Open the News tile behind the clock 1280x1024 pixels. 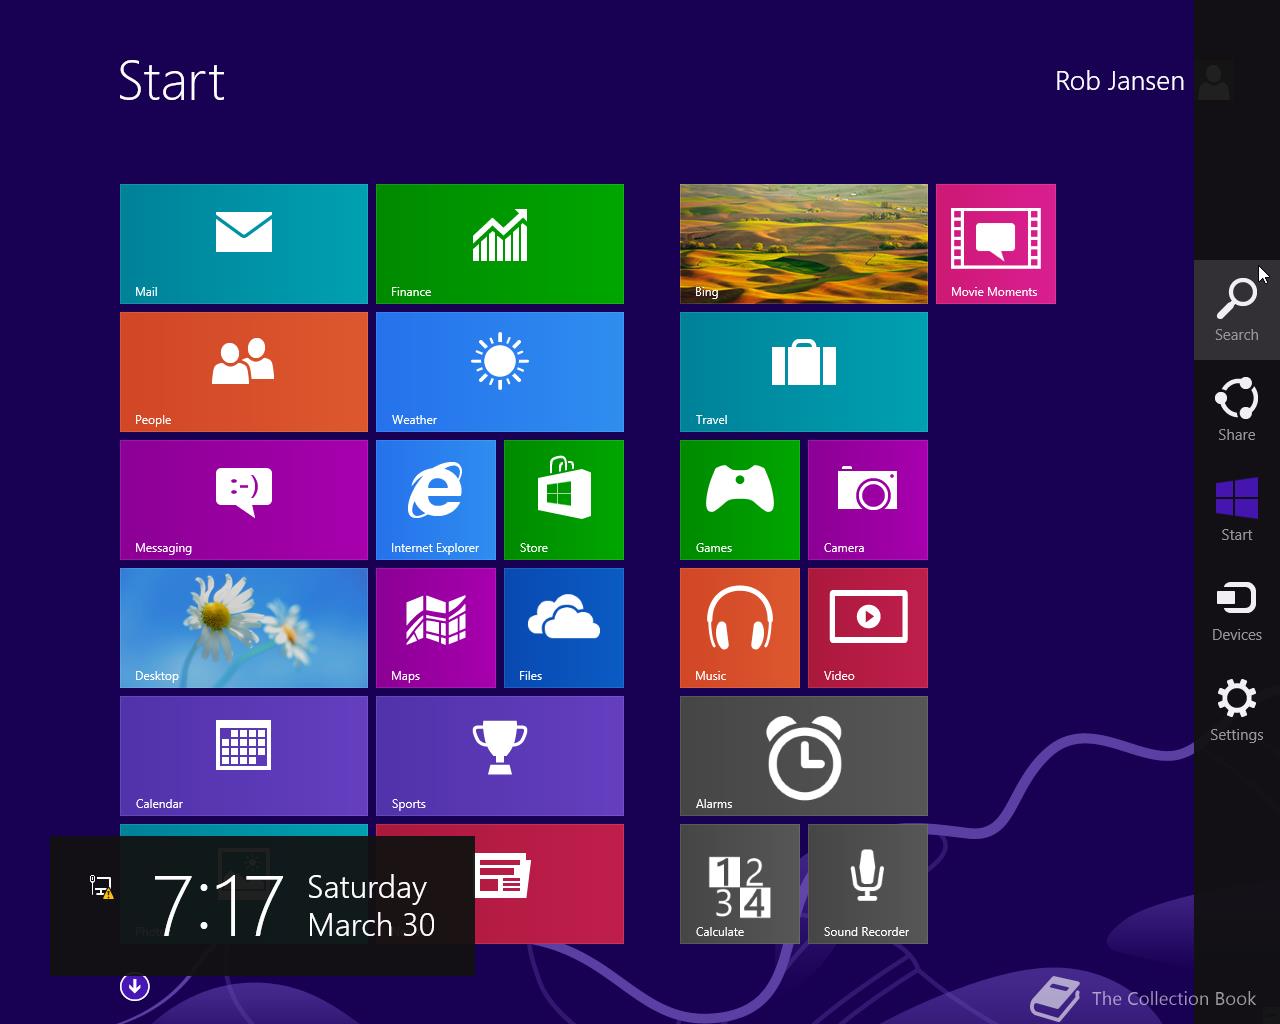[x=549, y=884]
